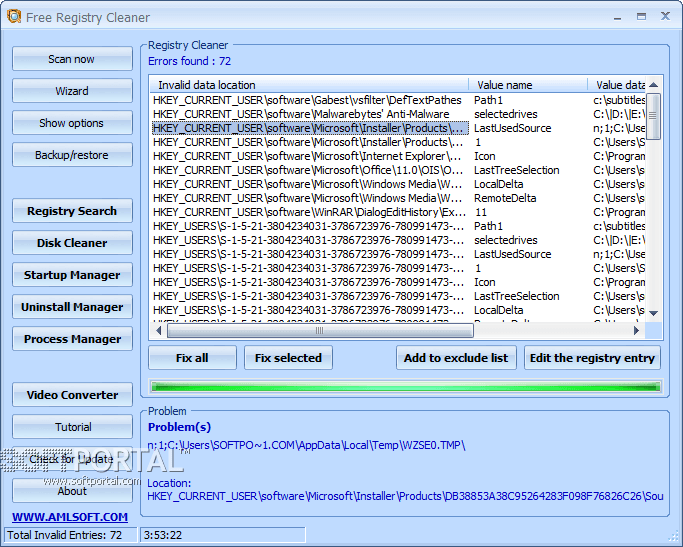Open Uninstall Manager
The height and width of the screenshot is (547, 683).
click(72, 307)
